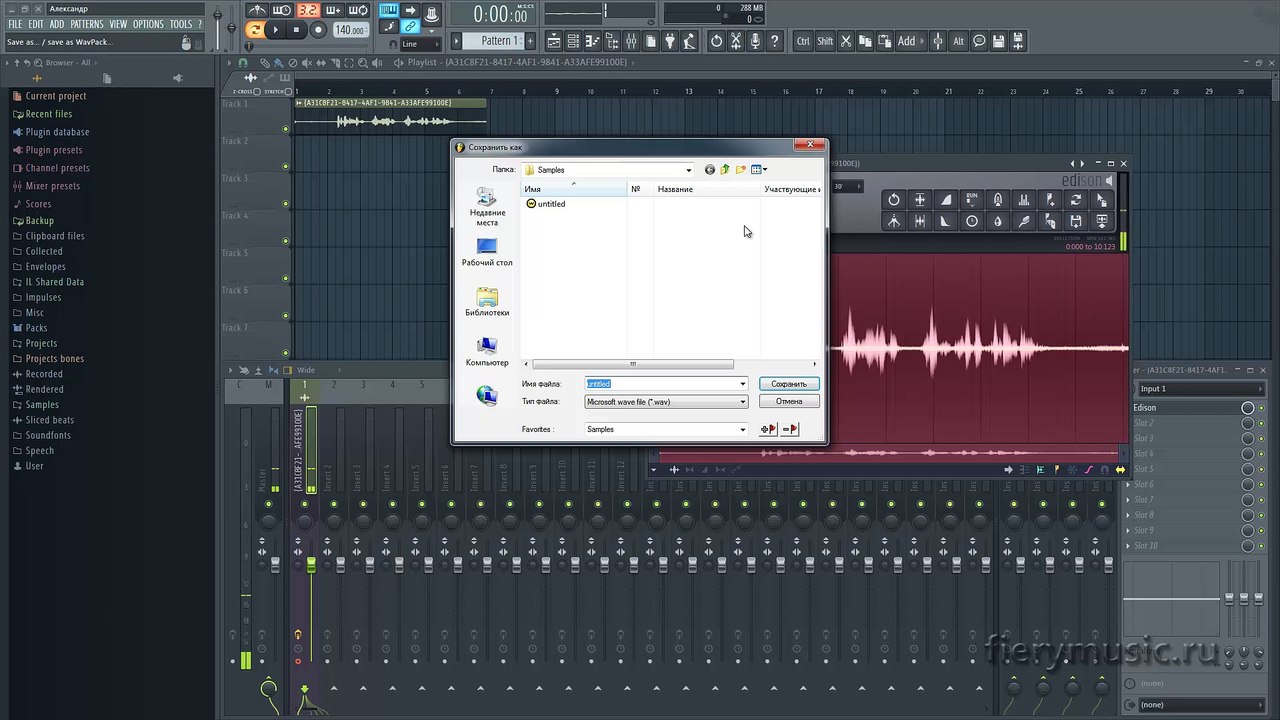Image resolution: width=1280 pixels, height=720 pixels.
Task: Click plus button next to Pattern 1
Action: click(x=530, y=41)
